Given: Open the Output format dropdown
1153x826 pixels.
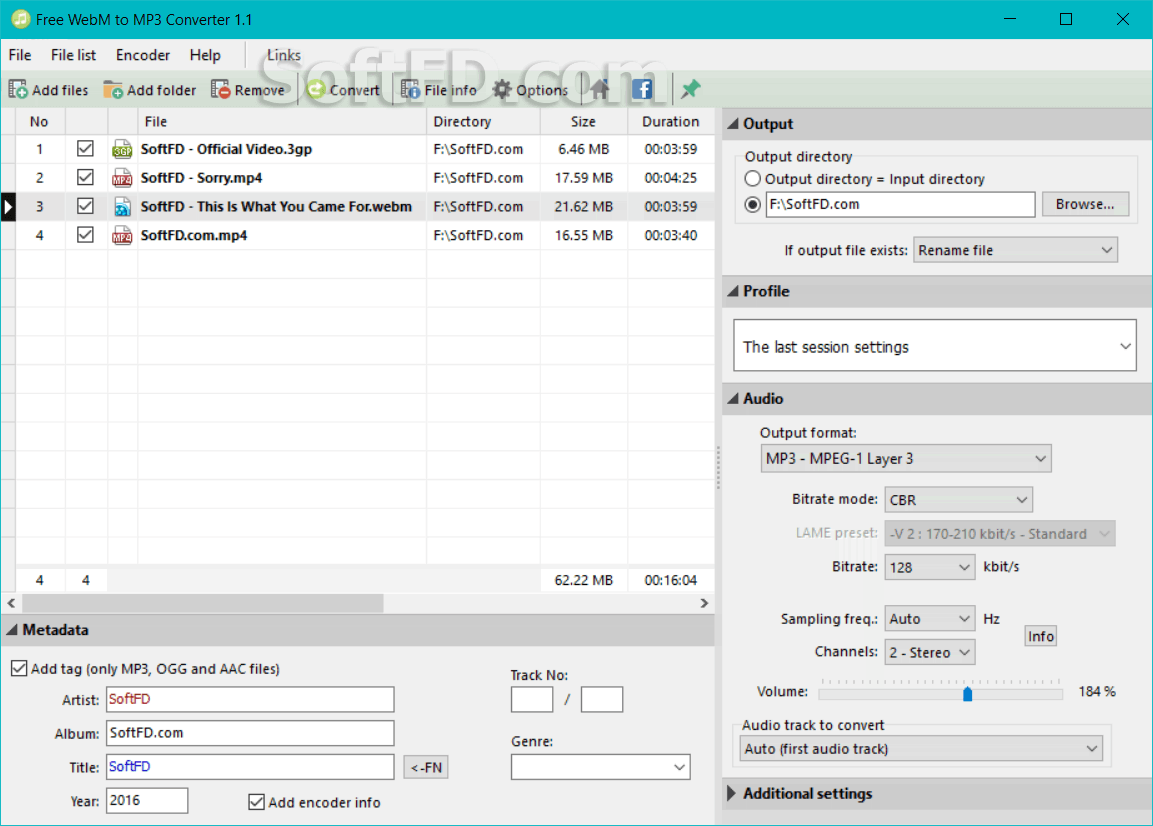Looking at the screenshot, I should pyautogui.click(x=906, y=458).
